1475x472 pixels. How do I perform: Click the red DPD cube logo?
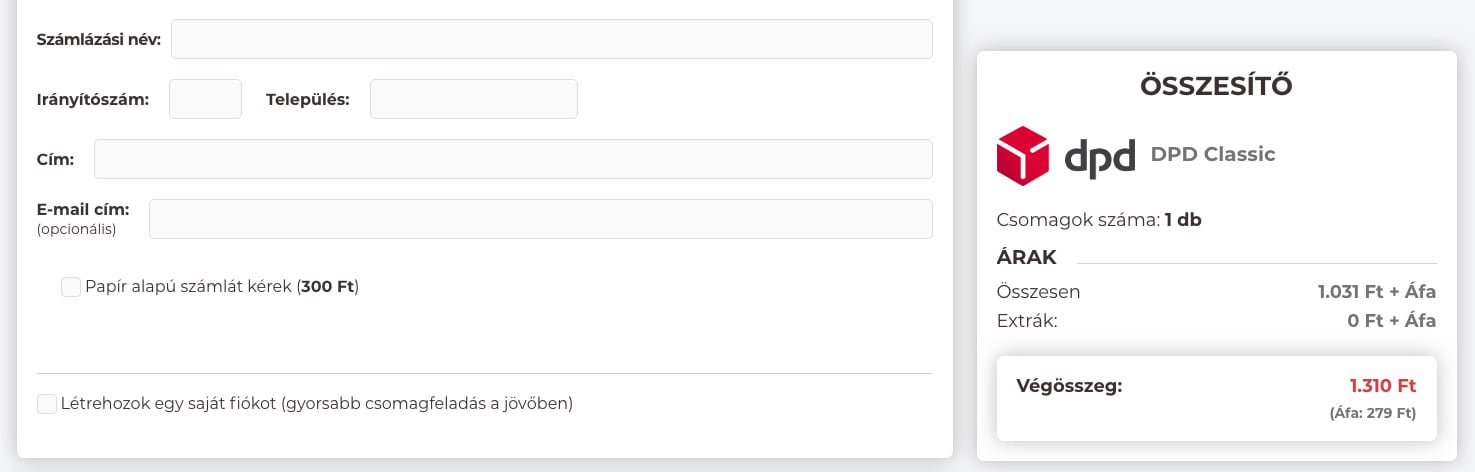(1022, 156)
